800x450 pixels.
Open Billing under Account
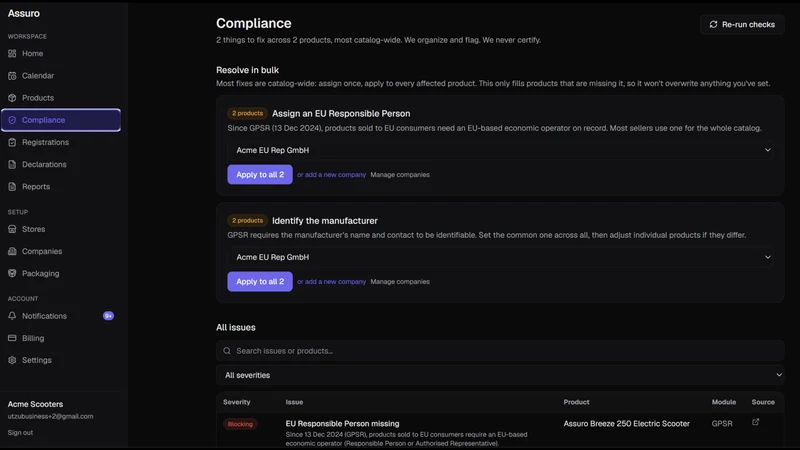(x=61, y=338)
